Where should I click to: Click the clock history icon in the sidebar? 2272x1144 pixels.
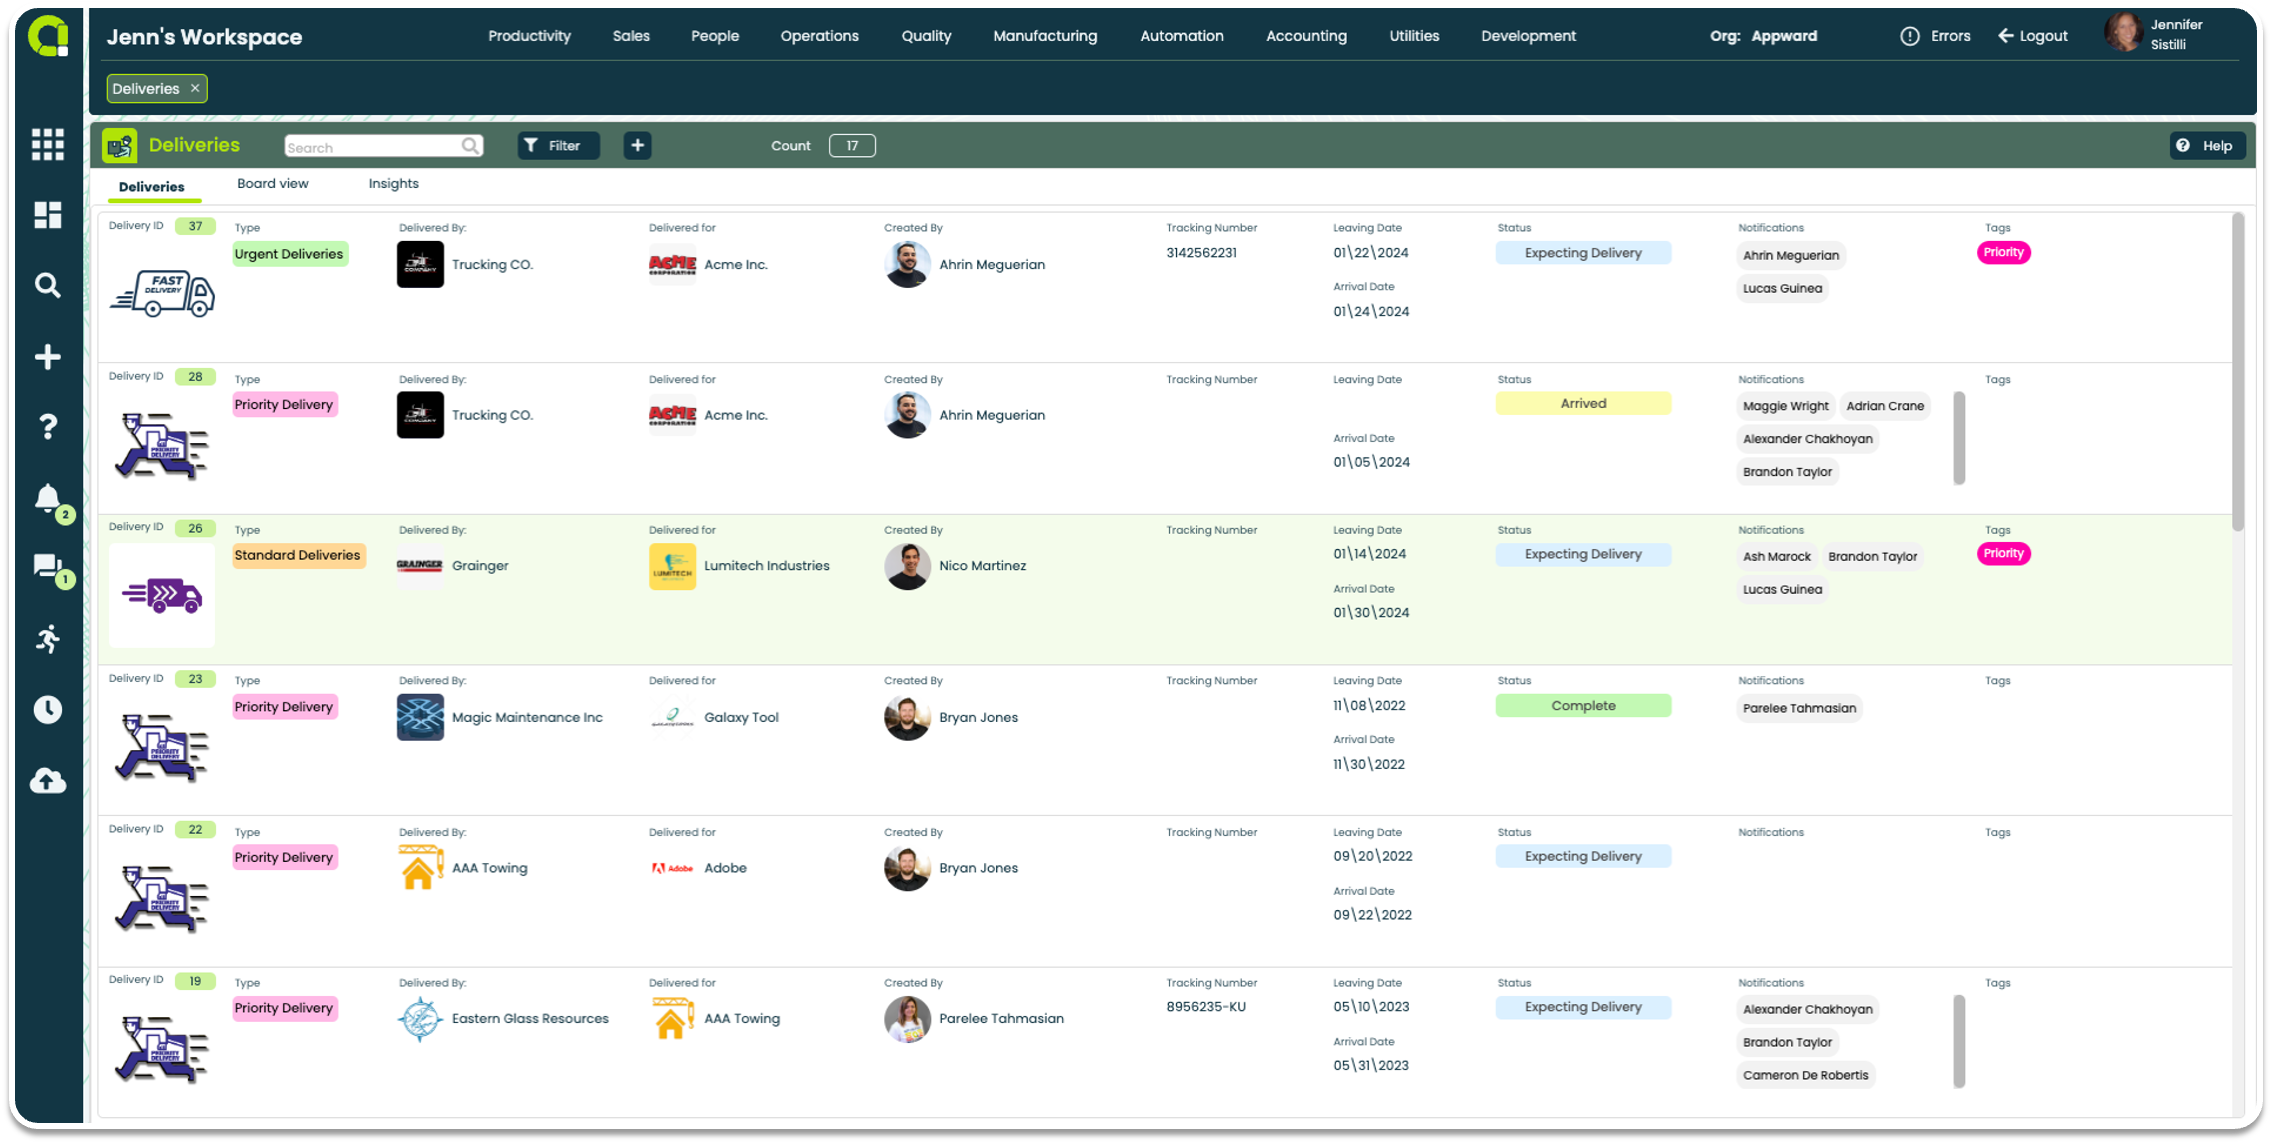pyautogui.click(x=47, y=710)
